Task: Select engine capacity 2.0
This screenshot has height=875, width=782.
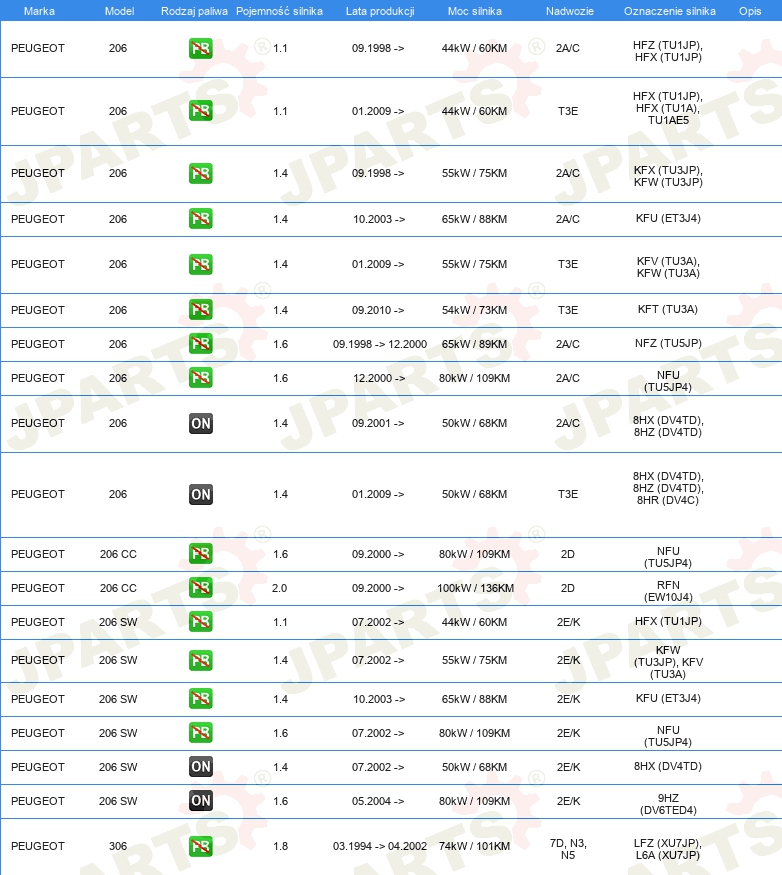Action: coord(279,588)
